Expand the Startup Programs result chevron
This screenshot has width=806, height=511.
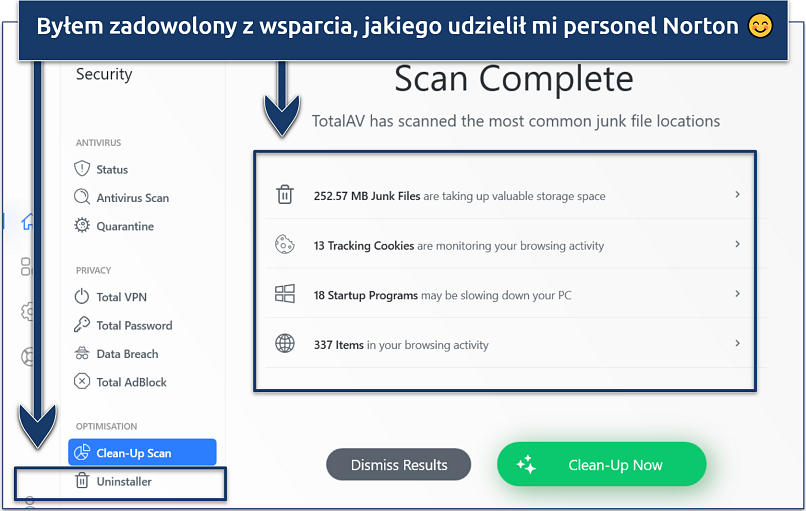tap(738, 294)
